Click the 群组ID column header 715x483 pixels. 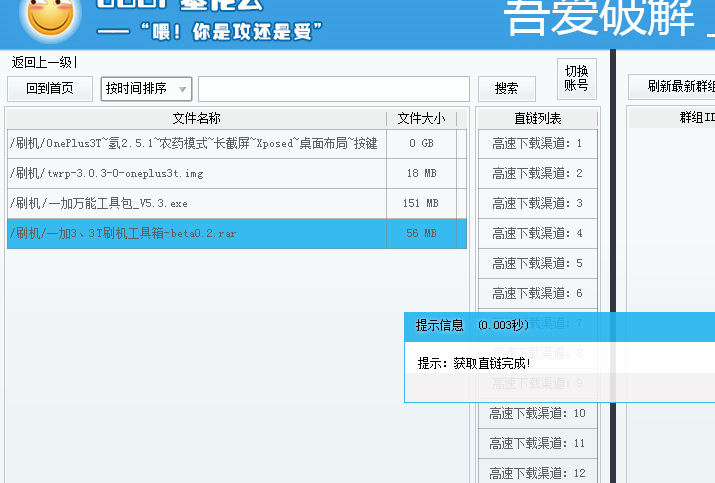pos(672,118)
